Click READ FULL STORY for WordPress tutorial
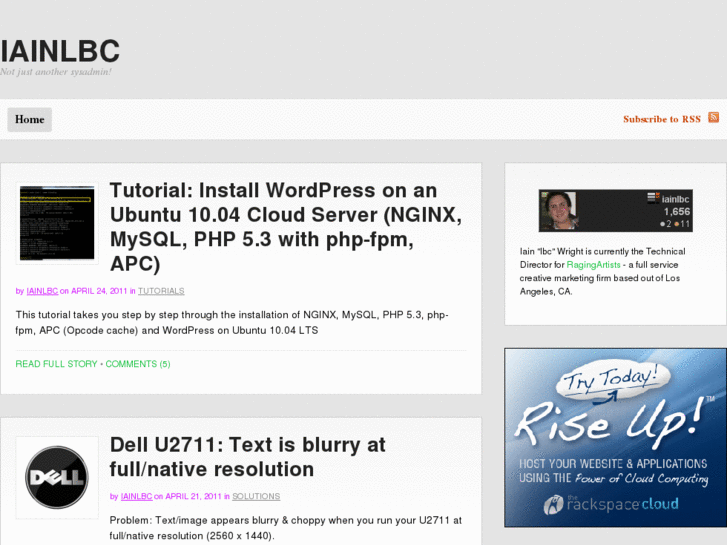The image size is (727, 545). [57, 364]
